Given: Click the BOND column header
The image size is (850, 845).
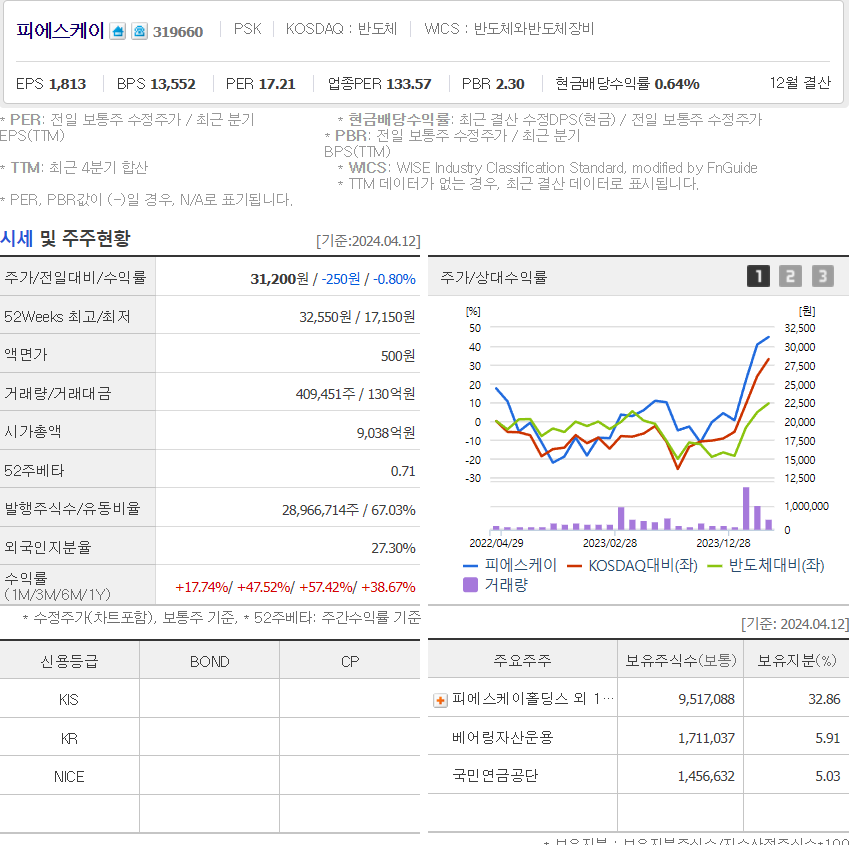Looking at the screenshot, I should pyautogui.click(x=209, y=661).
